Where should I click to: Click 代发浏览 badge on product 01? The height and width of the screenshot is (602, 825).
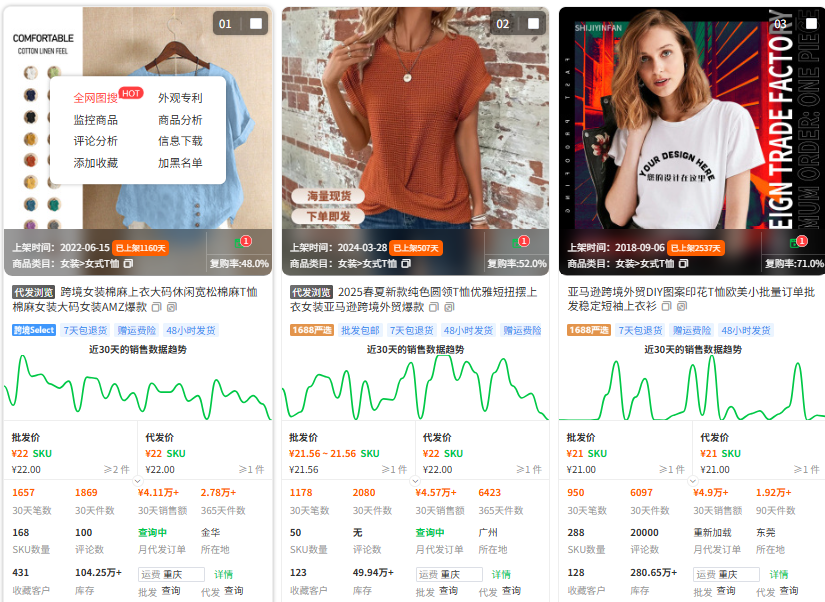coord(34,292)
